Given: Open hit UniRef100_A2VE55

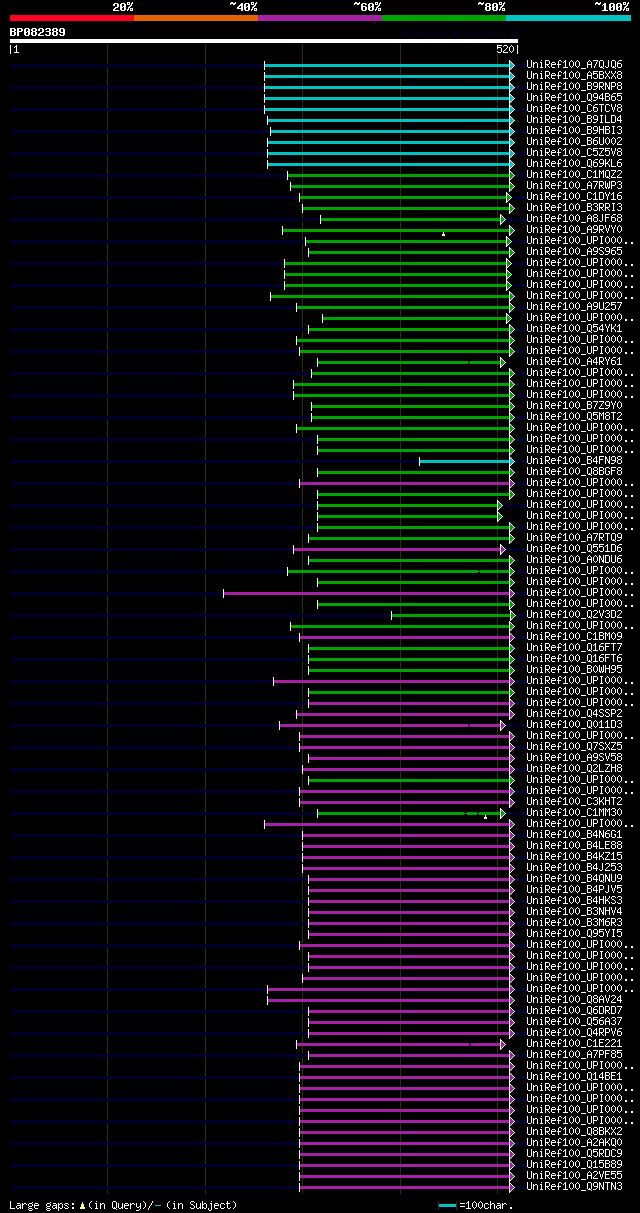Looking at the screenshot, I should click(x=574, y=1175).
